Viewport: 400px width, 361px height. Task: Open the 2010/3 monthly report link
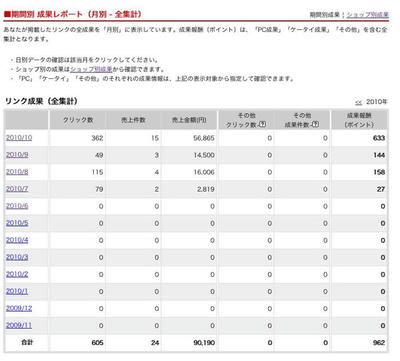17,257
